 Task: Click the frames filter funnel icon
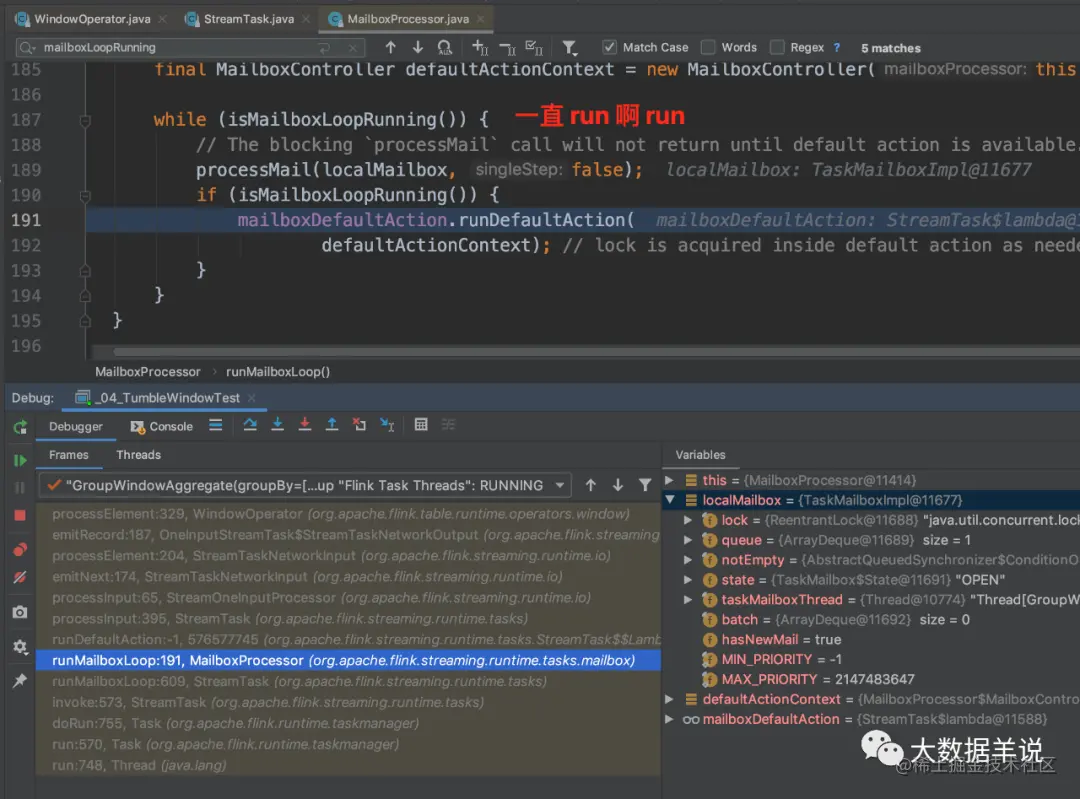tap(645, 485)
